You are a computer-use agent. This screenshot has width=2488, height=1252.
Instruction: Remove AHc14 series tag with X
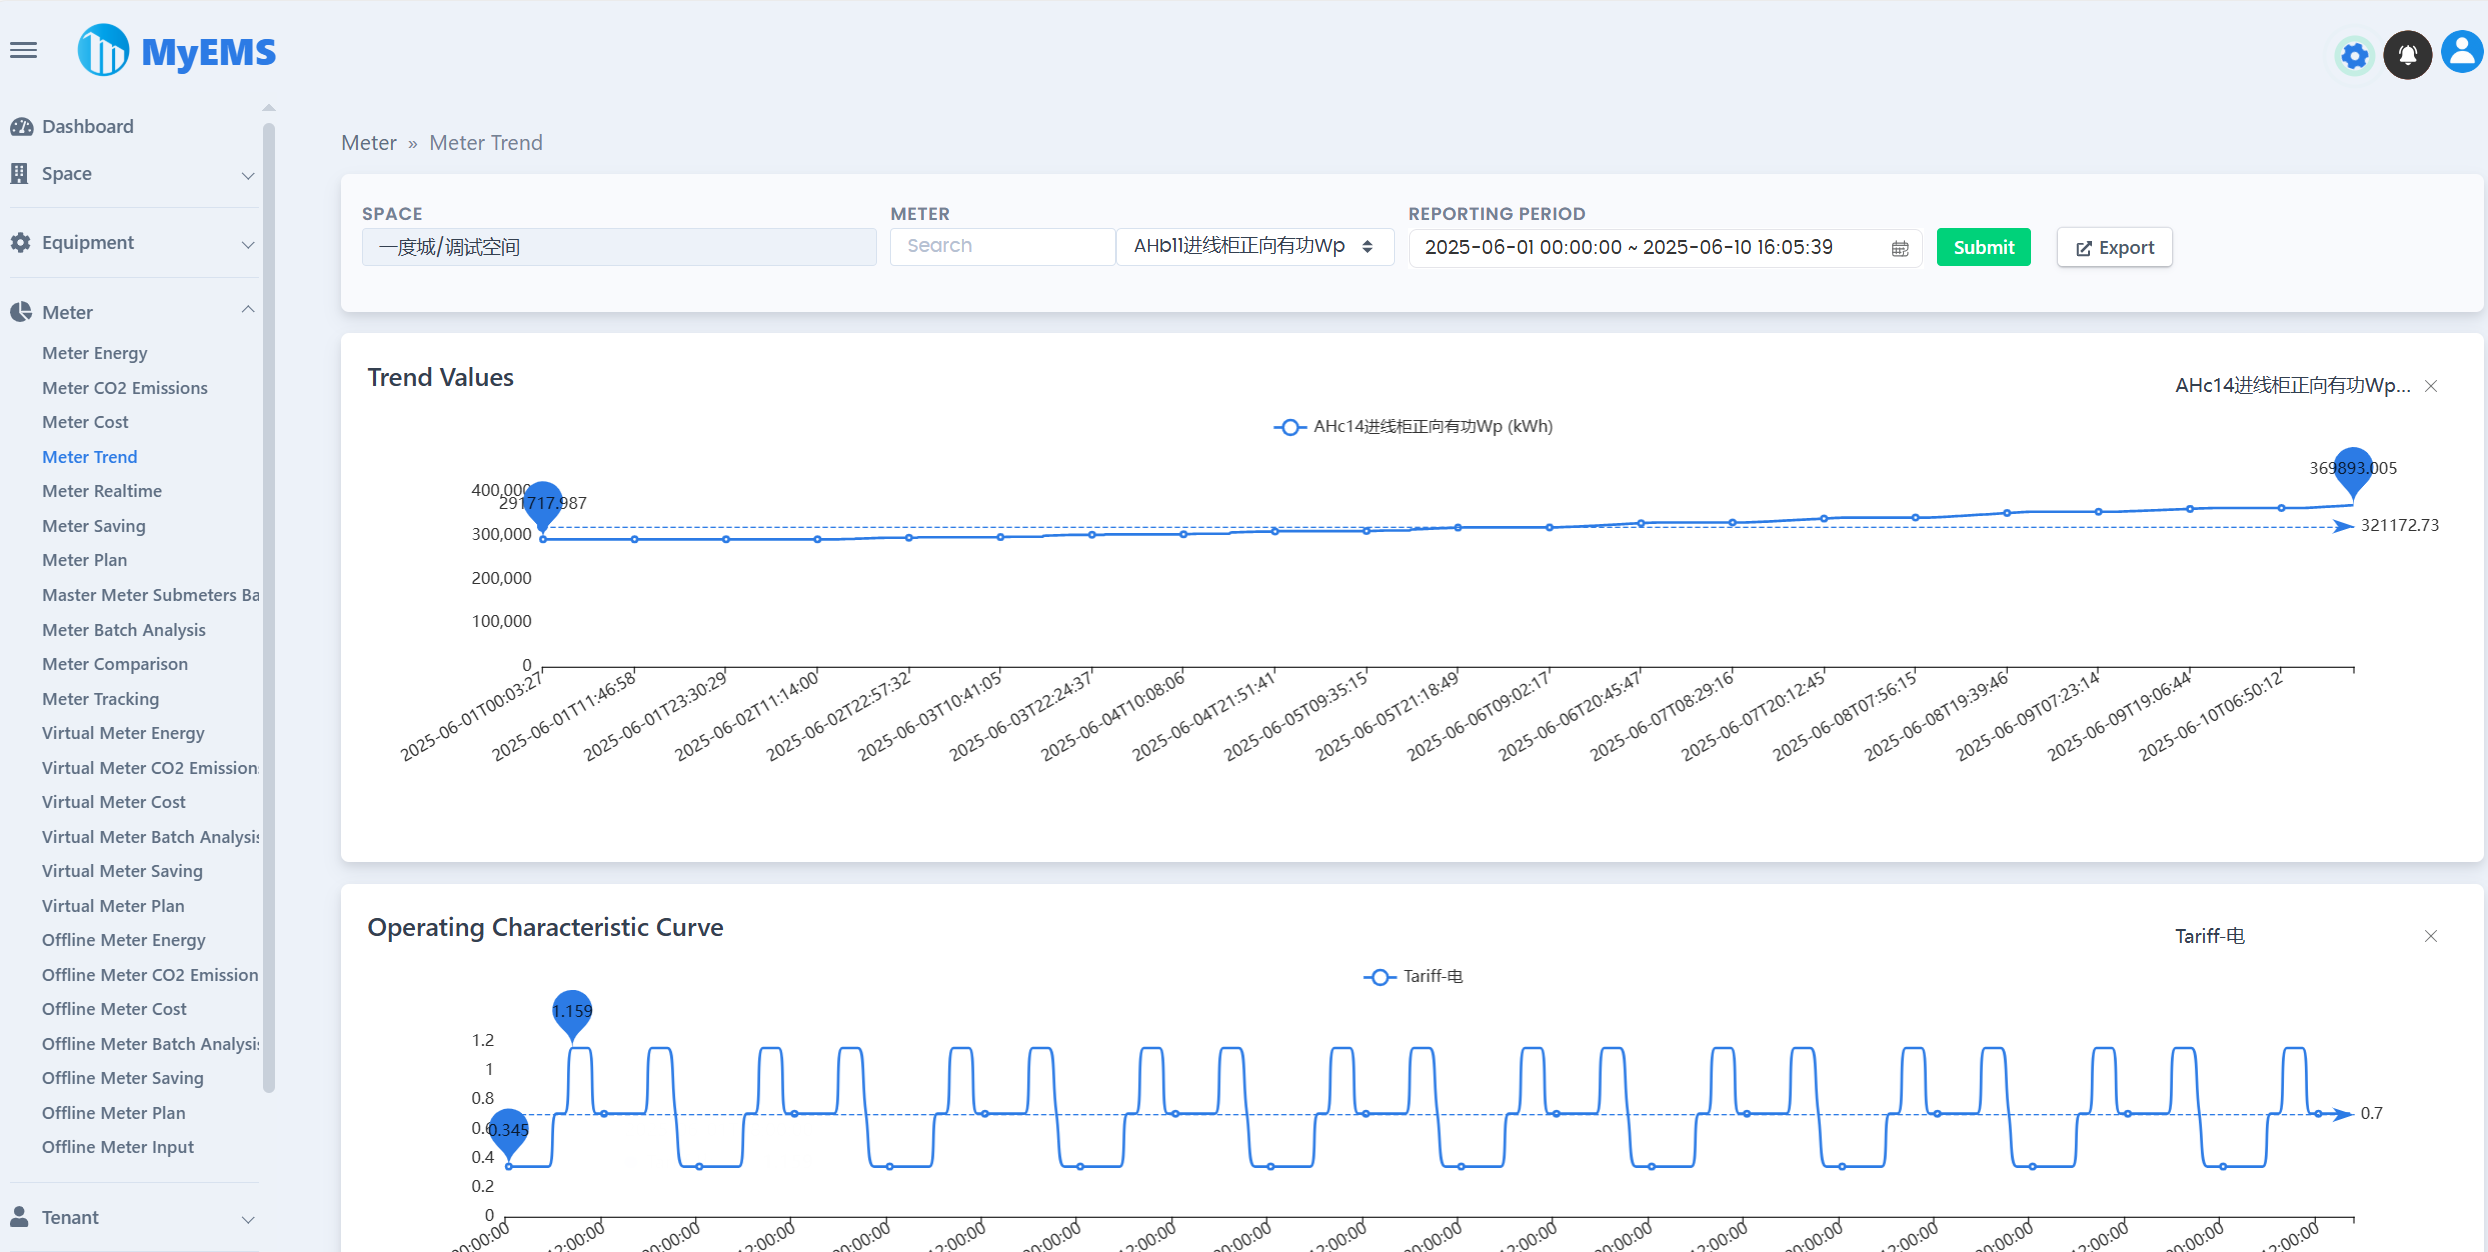tap(2431, 386)
